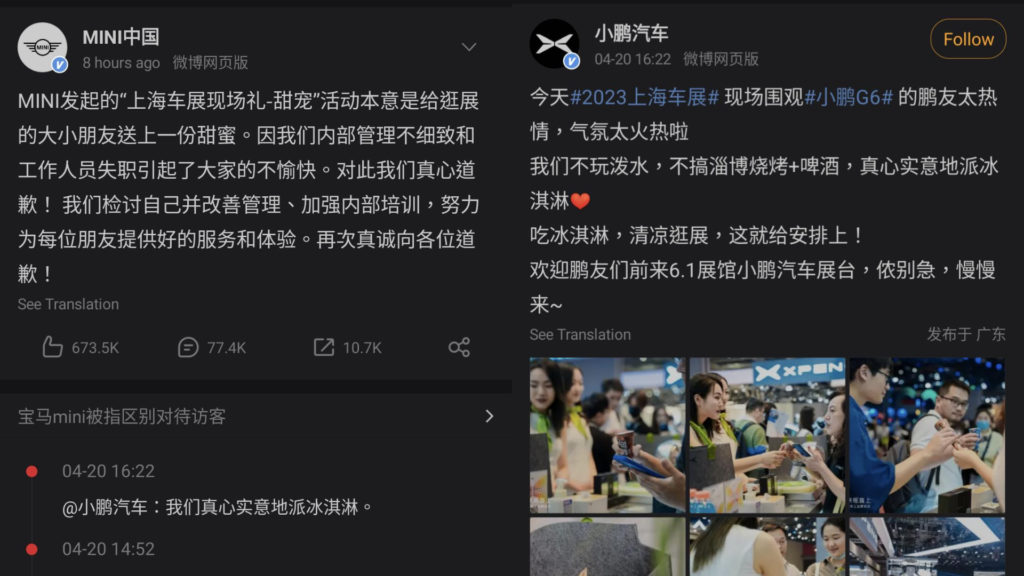Like the MINI中国 post
This screenshot has height=576, width=1024.
coord(80,347)
